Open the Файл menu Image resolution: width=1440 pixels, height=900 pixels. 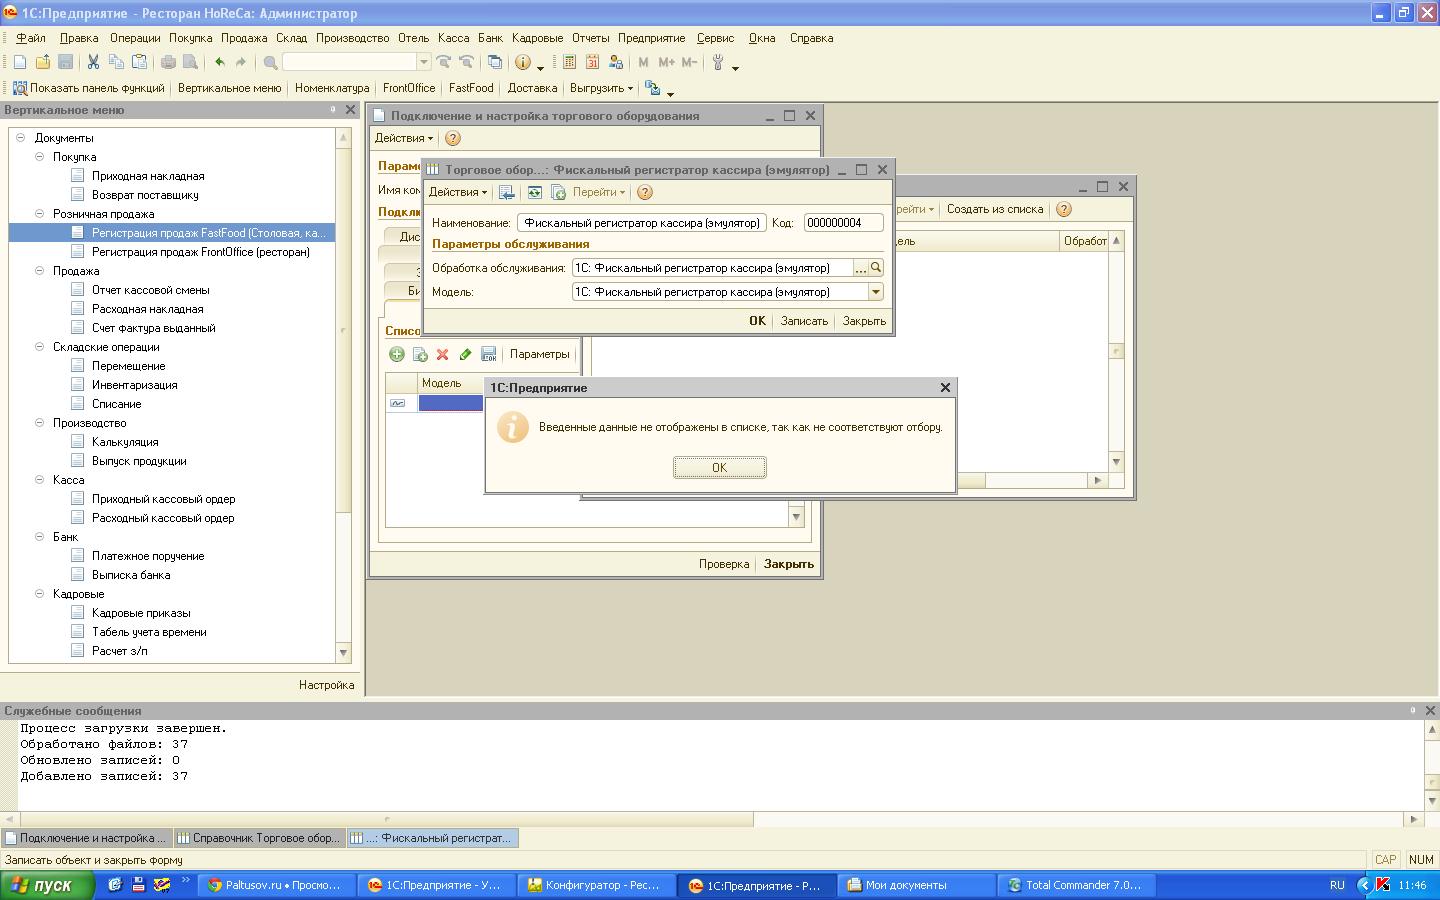(x=31, y=38)
